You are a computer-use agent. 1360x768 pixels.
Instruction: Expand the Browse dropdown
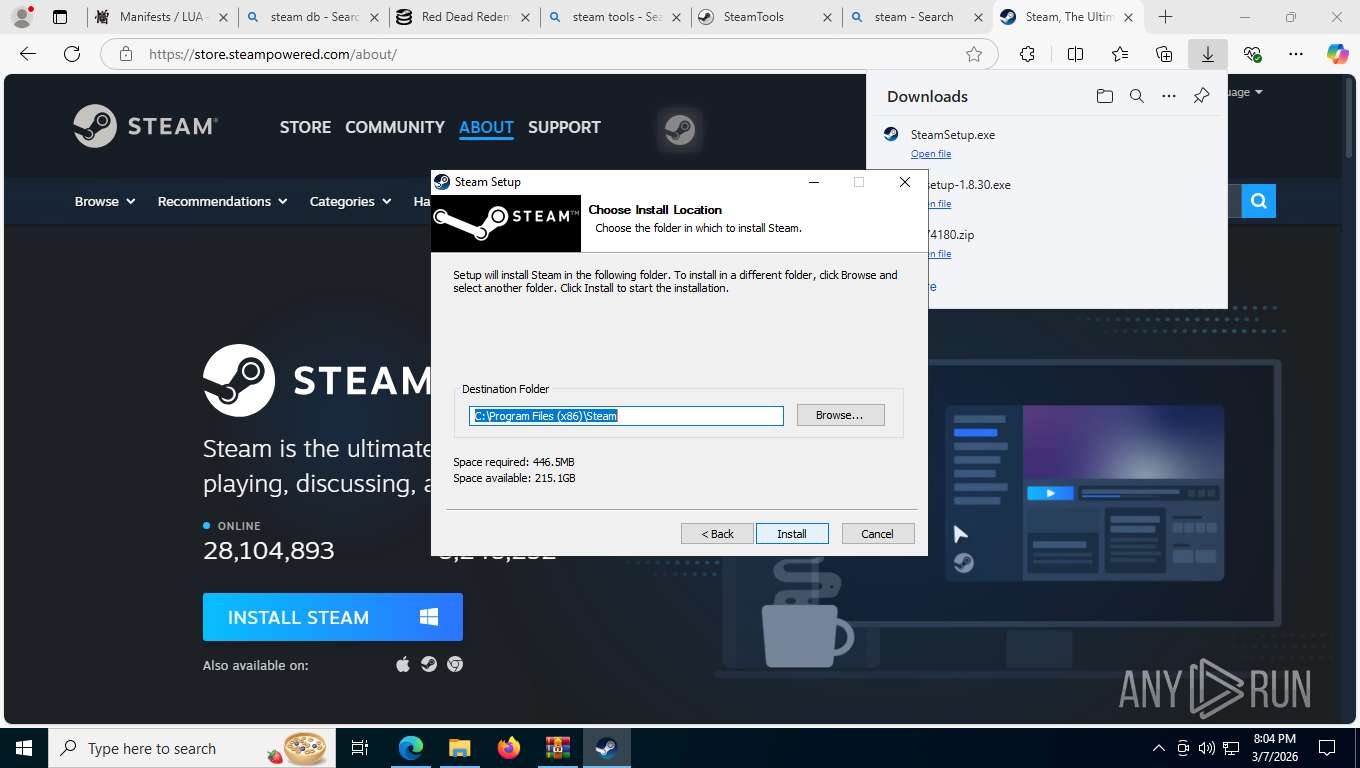(105, 201)
